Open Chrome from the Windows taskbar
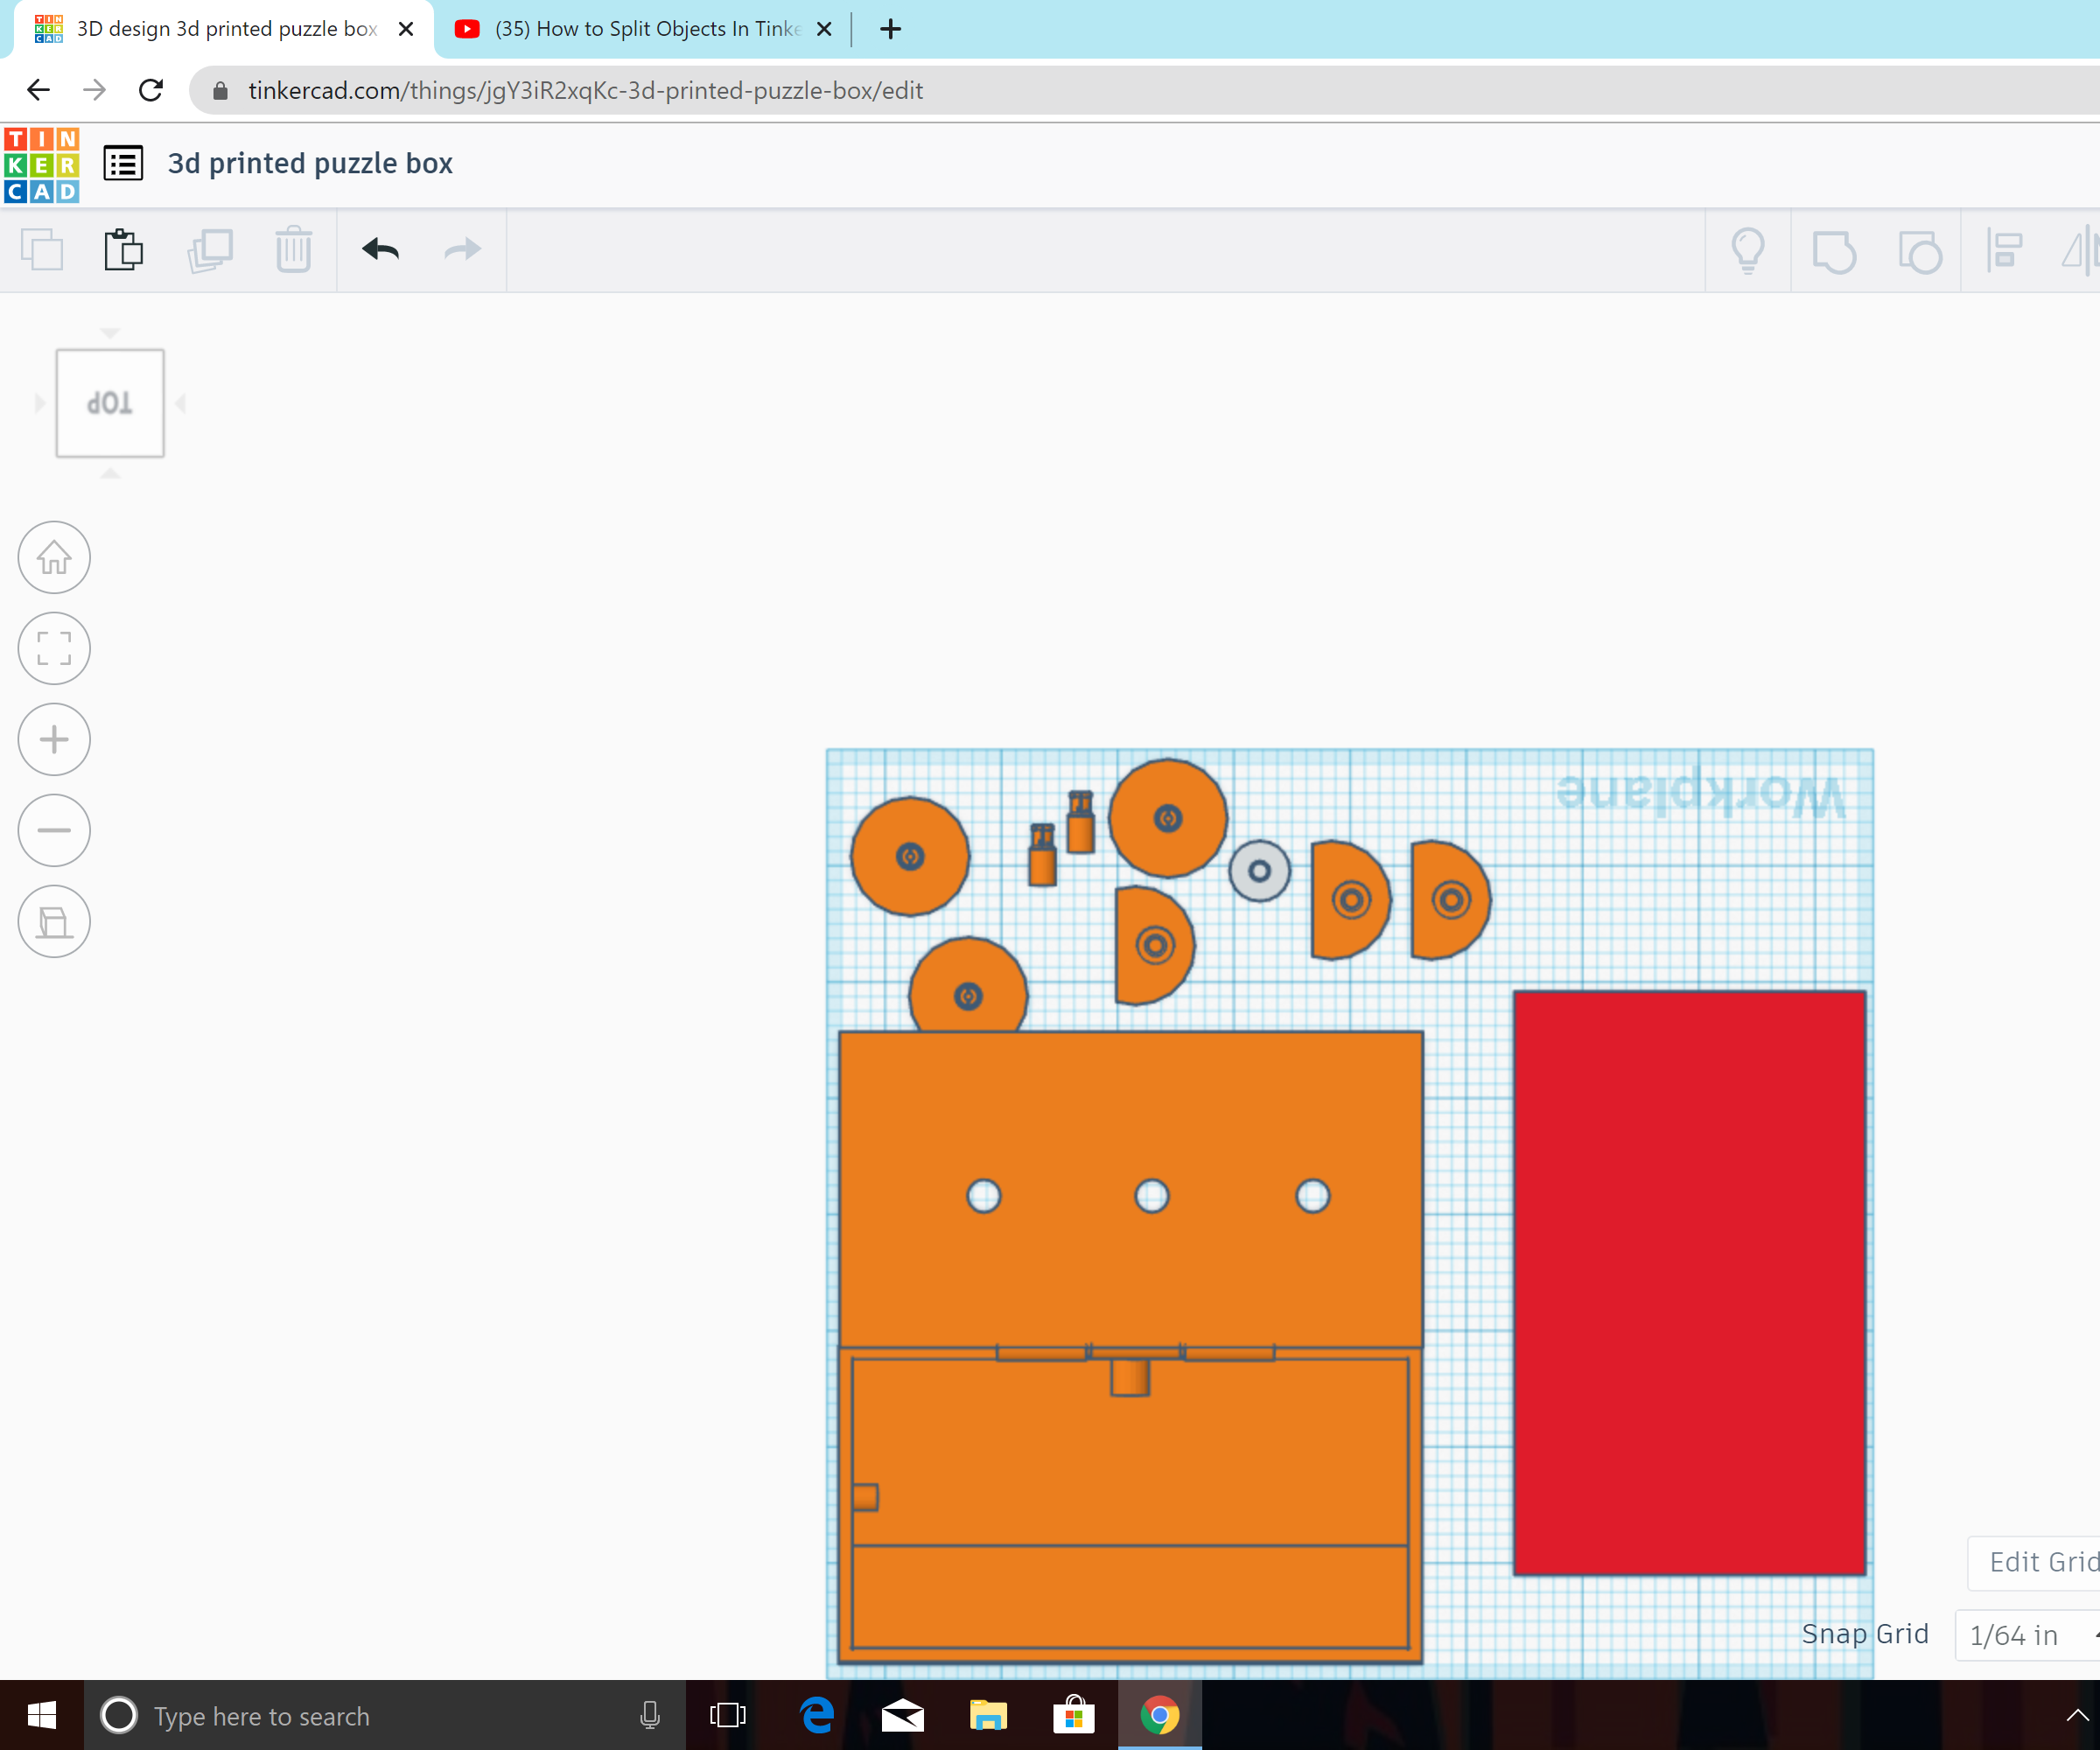The width and height of the screenshot is (2100, 1750). click(x=1159, y=1715)
